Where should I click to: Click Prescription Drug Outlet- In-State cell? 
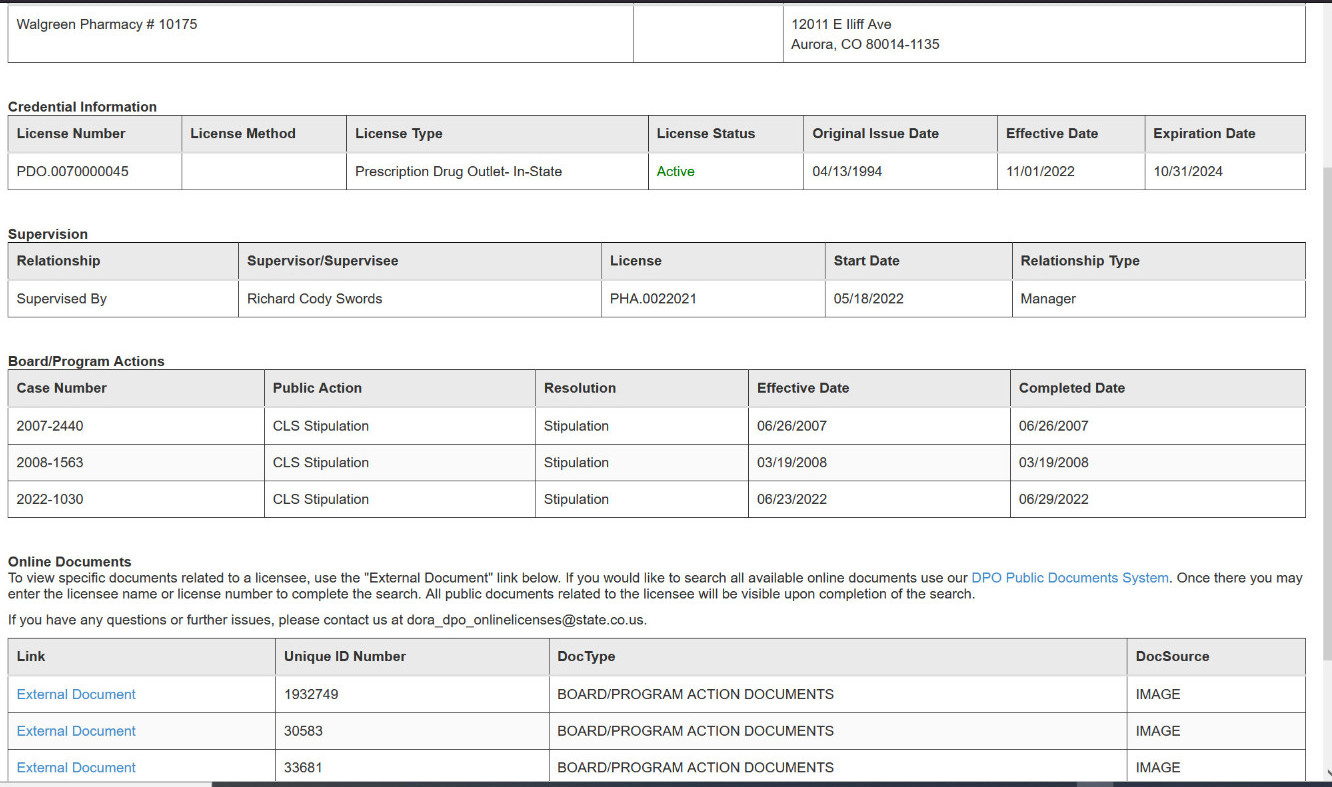tap(497, 171)
